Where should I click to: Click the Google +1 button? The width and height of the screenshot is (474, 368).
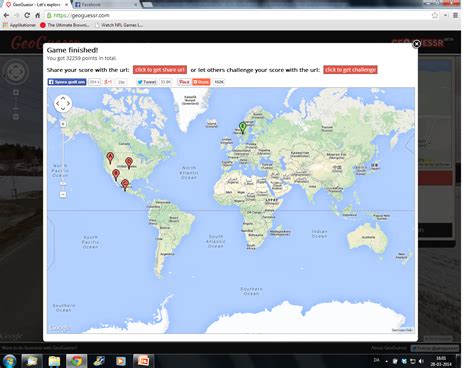click(x=108, y=82)
